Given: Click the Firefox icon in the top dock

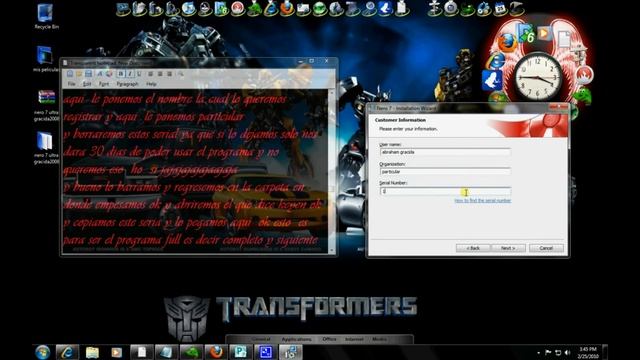Looking at the screenshot, I should (287, 9).
